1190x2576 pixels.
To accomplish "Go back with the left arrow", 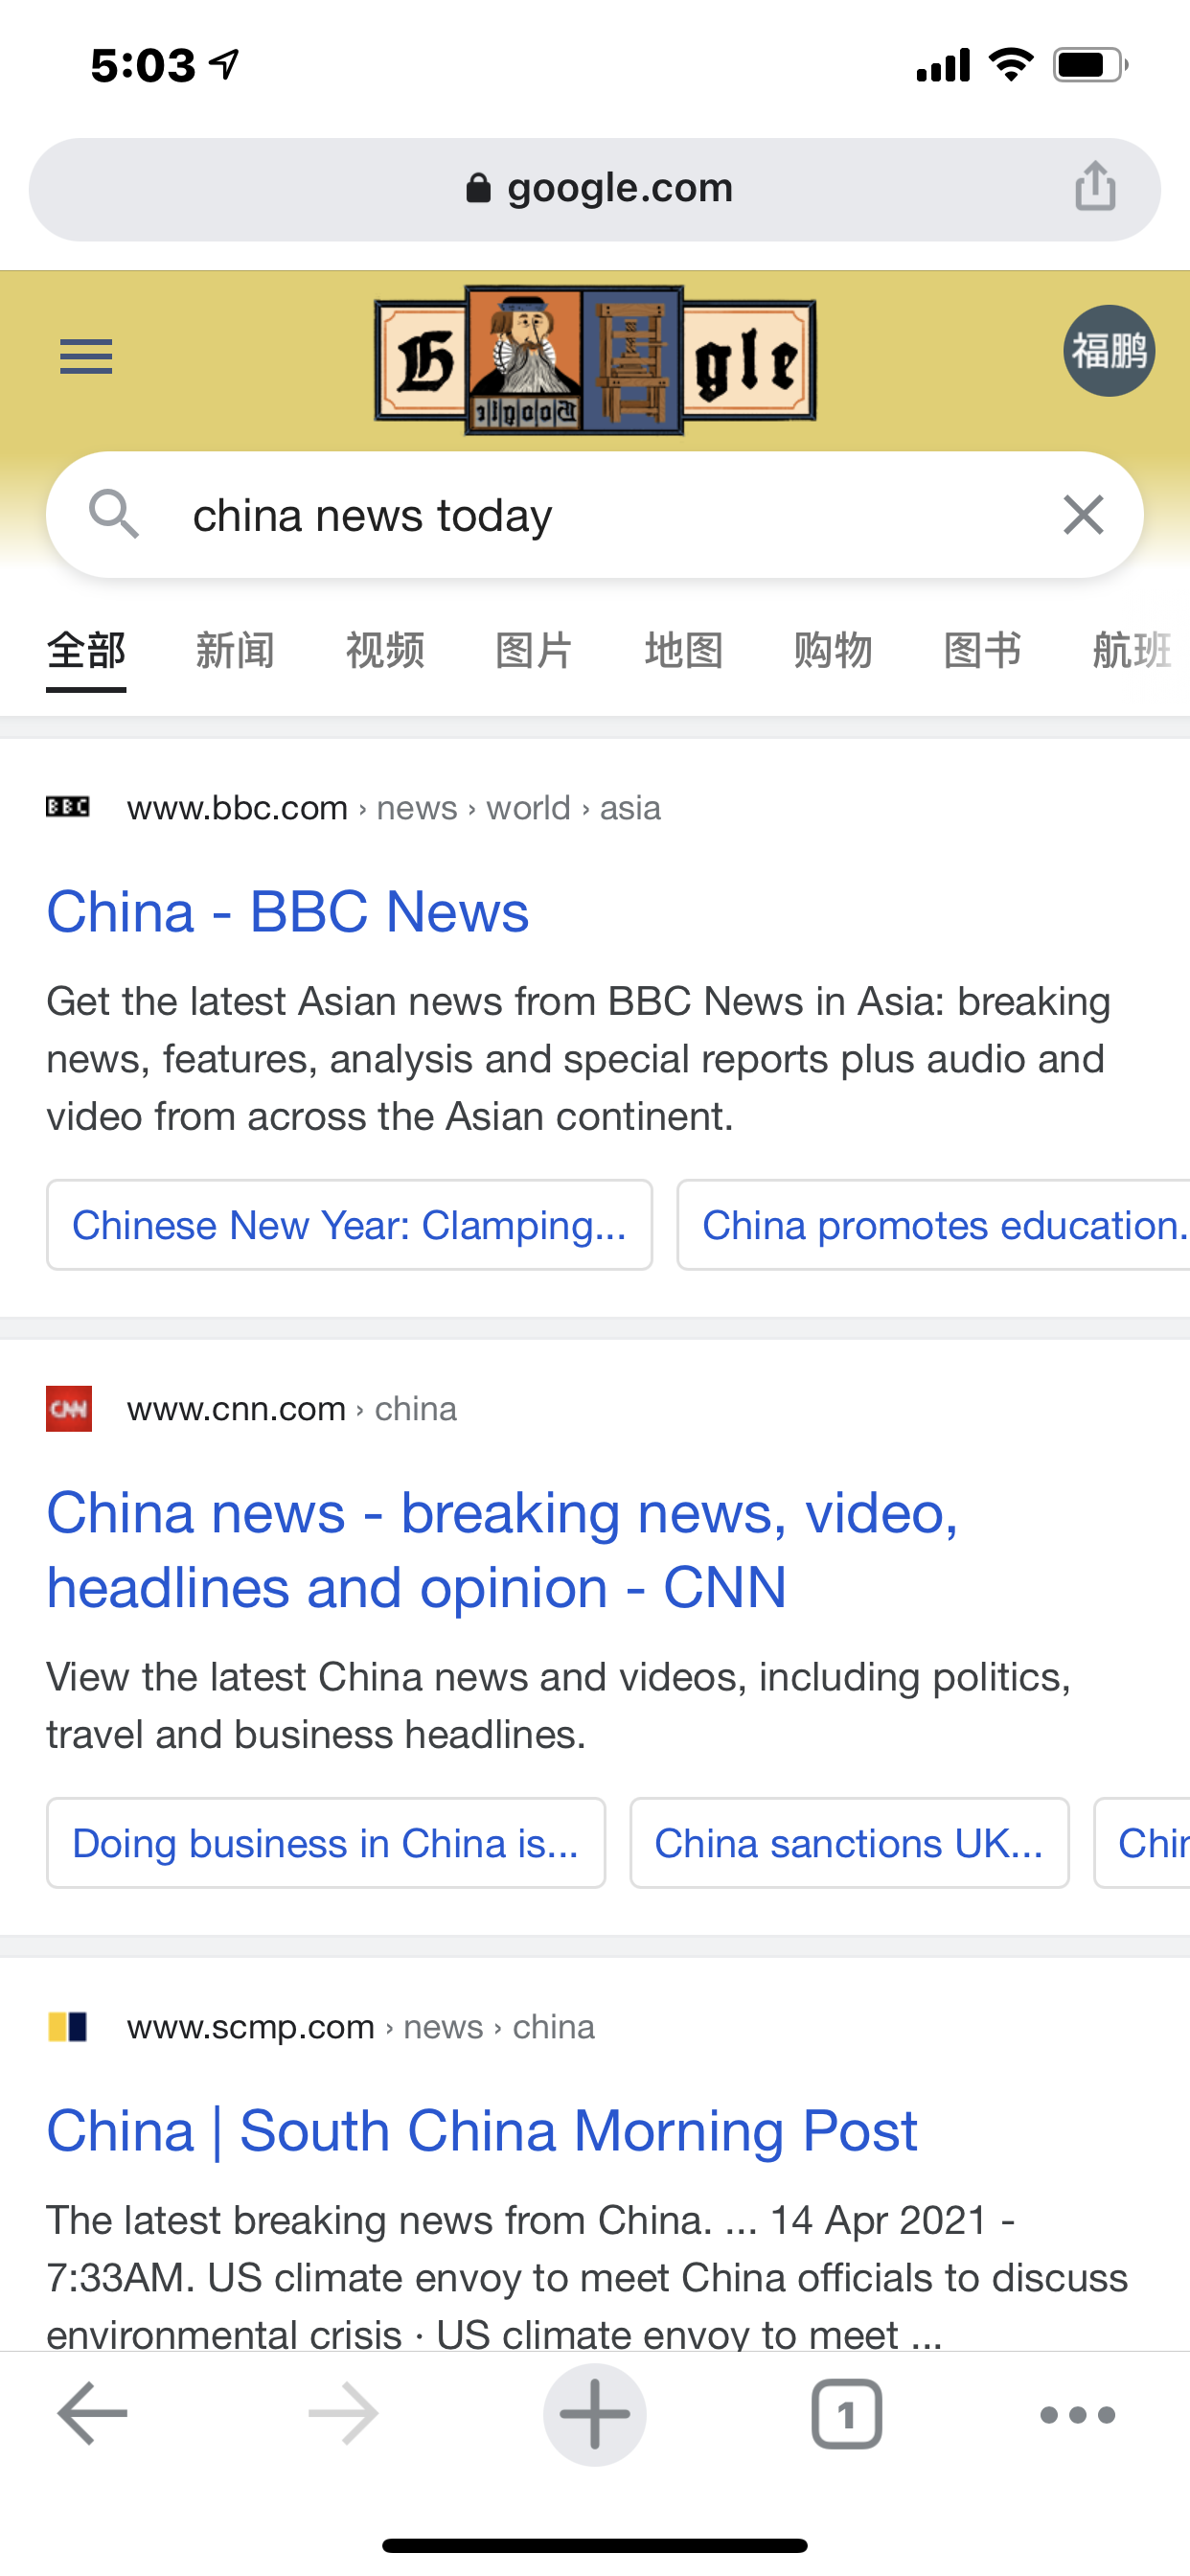I will 92,2414.
